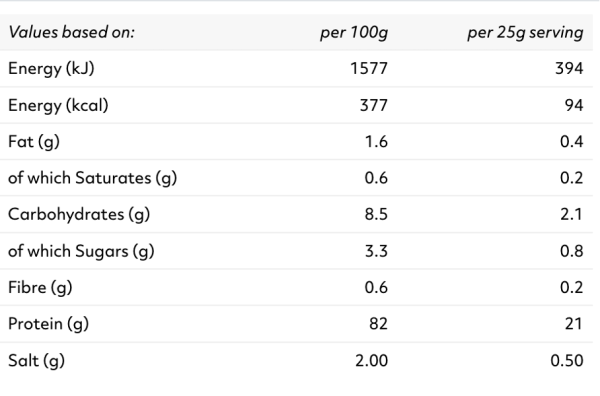Click the Fibre (g) row label
This screenshot has height=396, width=600.
[x=40, y=287]
